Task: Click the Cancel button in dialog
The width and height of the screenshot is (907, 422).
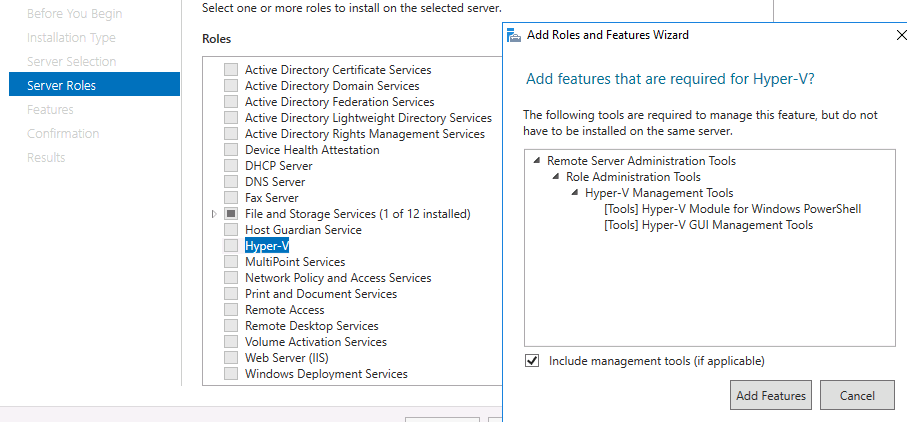Action: tap(857, 395)
